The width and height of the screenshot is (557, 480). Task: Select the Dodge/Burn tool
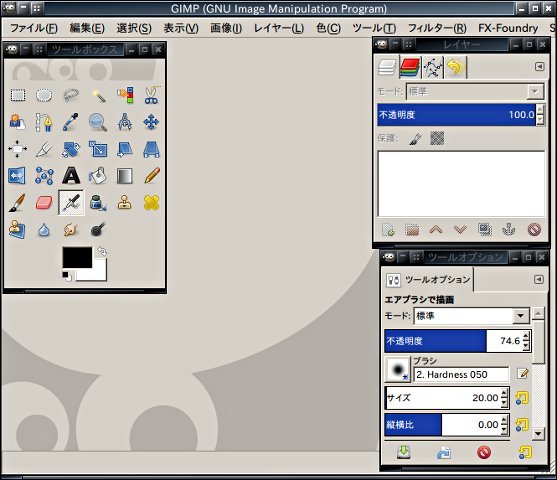click(x=98, y=230)
